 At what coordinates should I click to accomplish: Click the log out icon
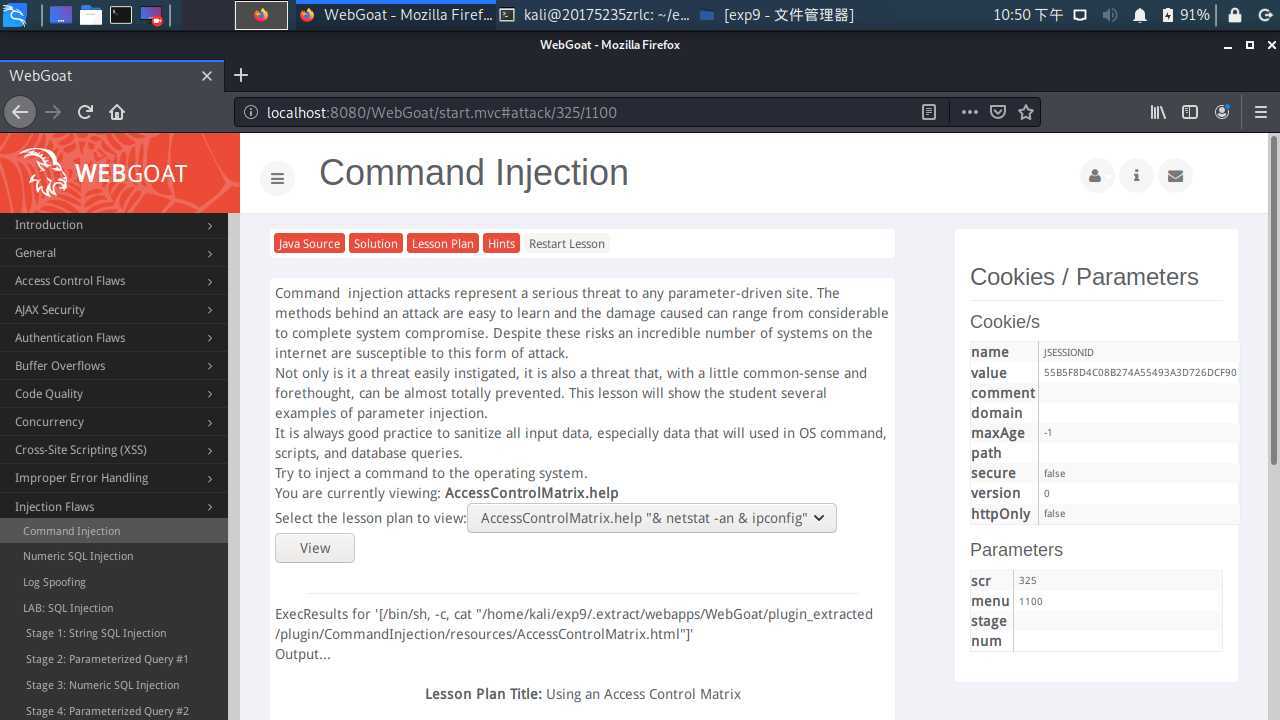tap(1265, 15)
